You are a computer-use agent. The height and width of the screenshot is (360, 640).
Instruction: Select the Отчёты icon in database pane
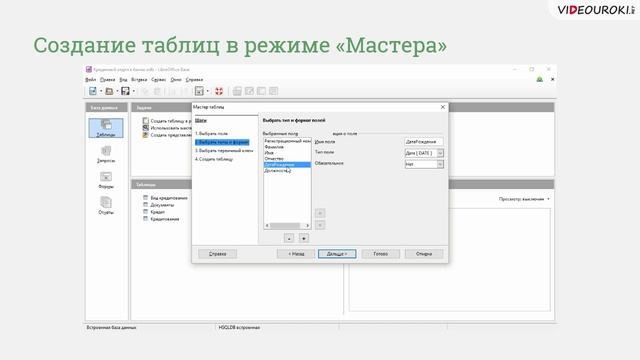pyautogui.click(x=106, y=205)
